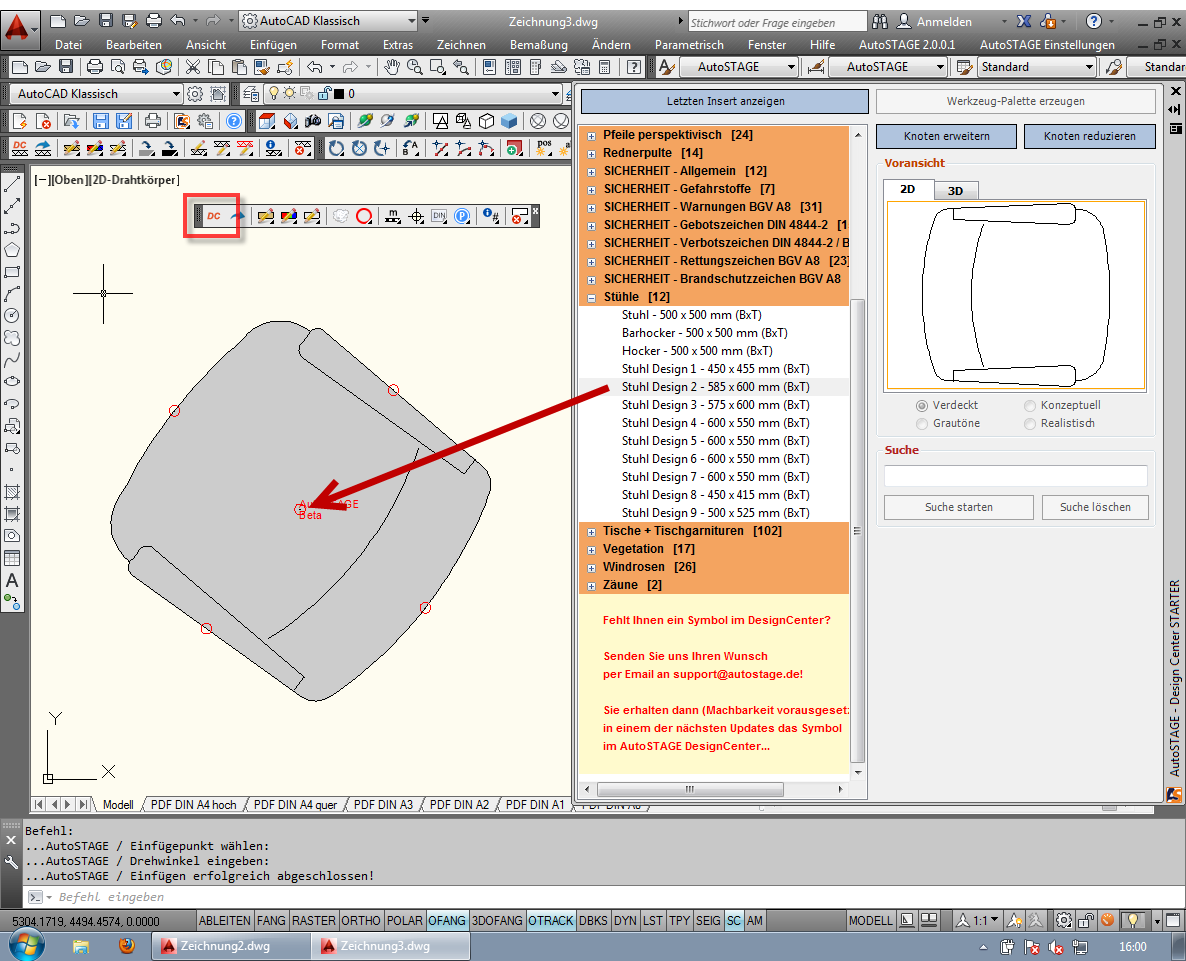This screenshot has height=961, width=1186.
Task: Click the DIN icon in floating toolbar
Action: 439,216
